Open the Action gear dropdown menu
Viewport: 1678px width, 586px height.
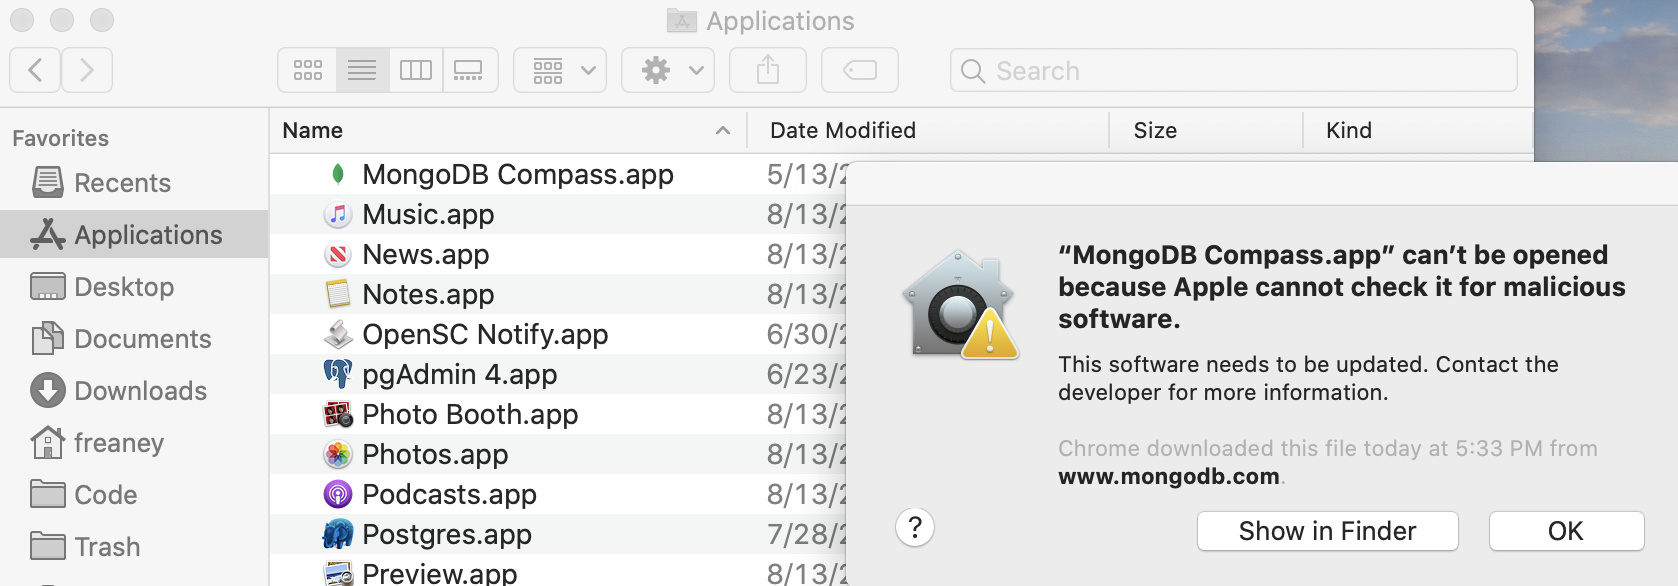(668, 70)
